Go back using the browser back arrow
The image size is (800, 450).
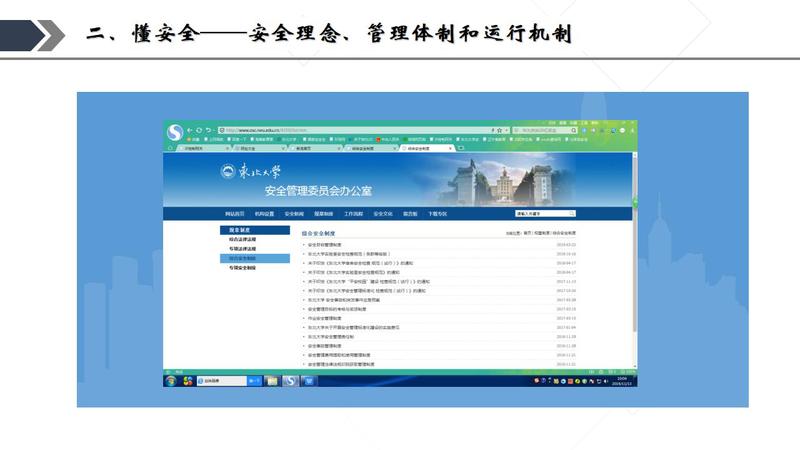[190, 130]
